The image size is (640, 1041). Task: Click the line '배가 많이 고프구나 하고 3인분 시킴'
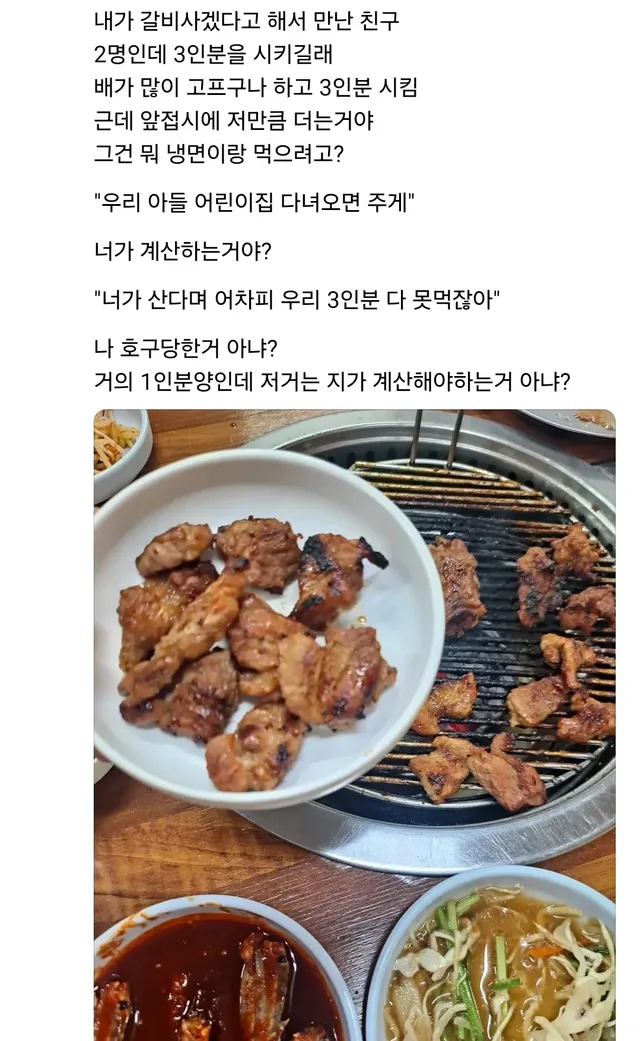(x=256, y=87)
